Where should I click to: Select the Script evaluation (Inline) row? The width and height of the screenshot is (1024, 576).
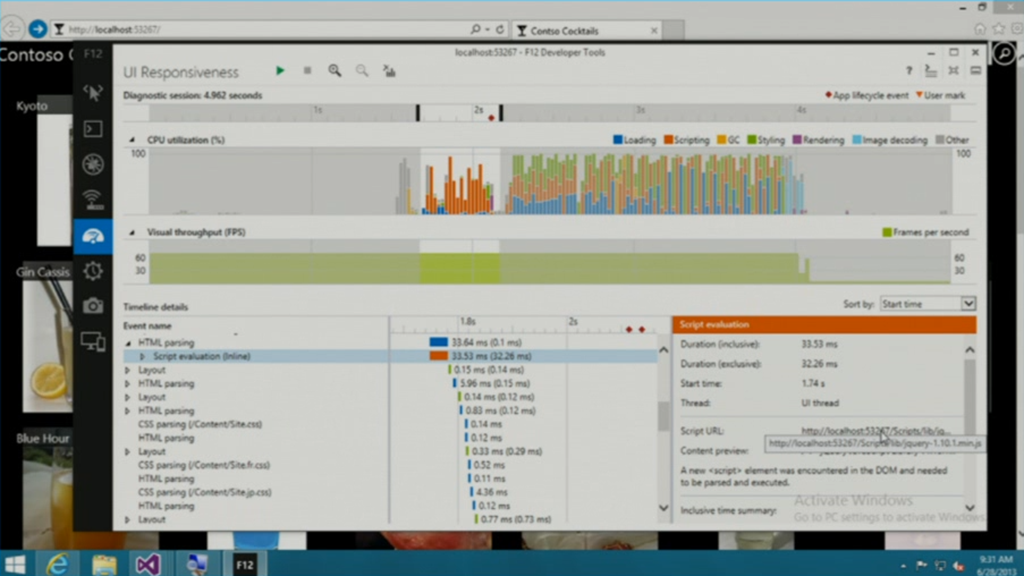pyautogui.click(x=391, y=356)
